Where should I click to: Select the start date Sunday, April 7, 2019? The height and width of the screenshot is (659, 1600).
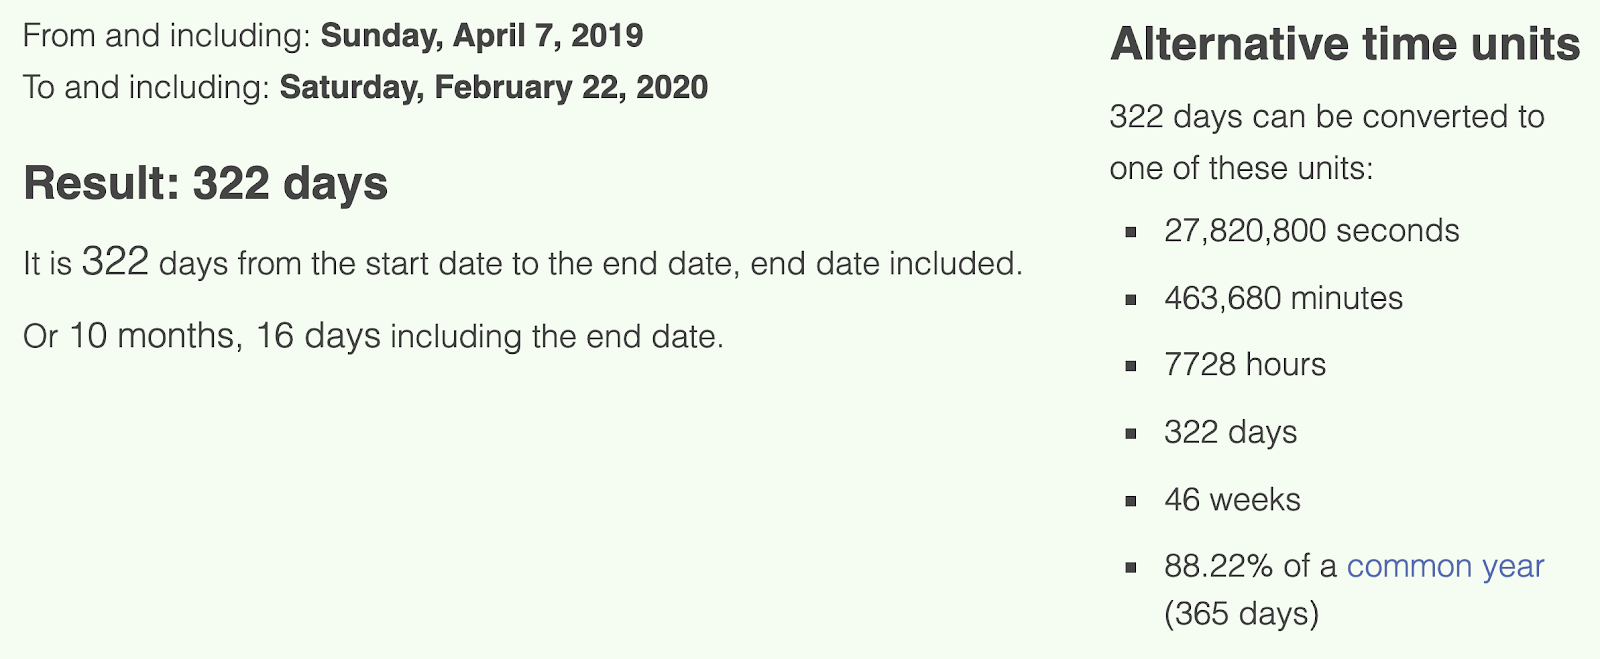pos(481,36)
